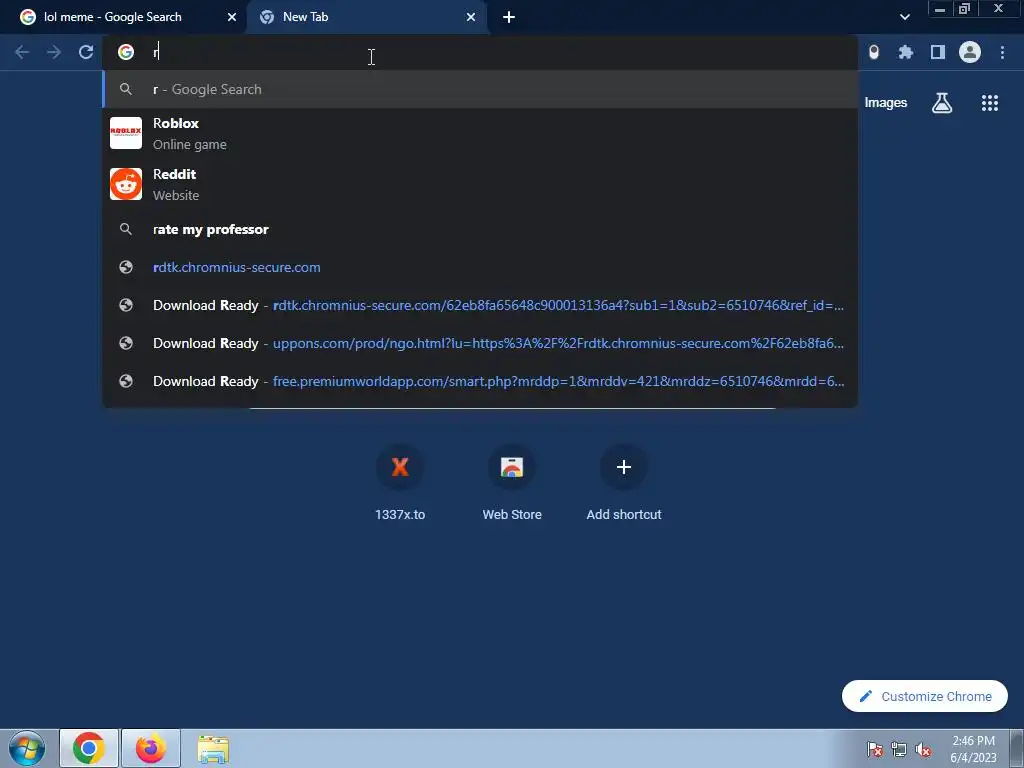Click Customize Chrome button
The height and width of the screenshot is (768, 1024).
point(925,696)
